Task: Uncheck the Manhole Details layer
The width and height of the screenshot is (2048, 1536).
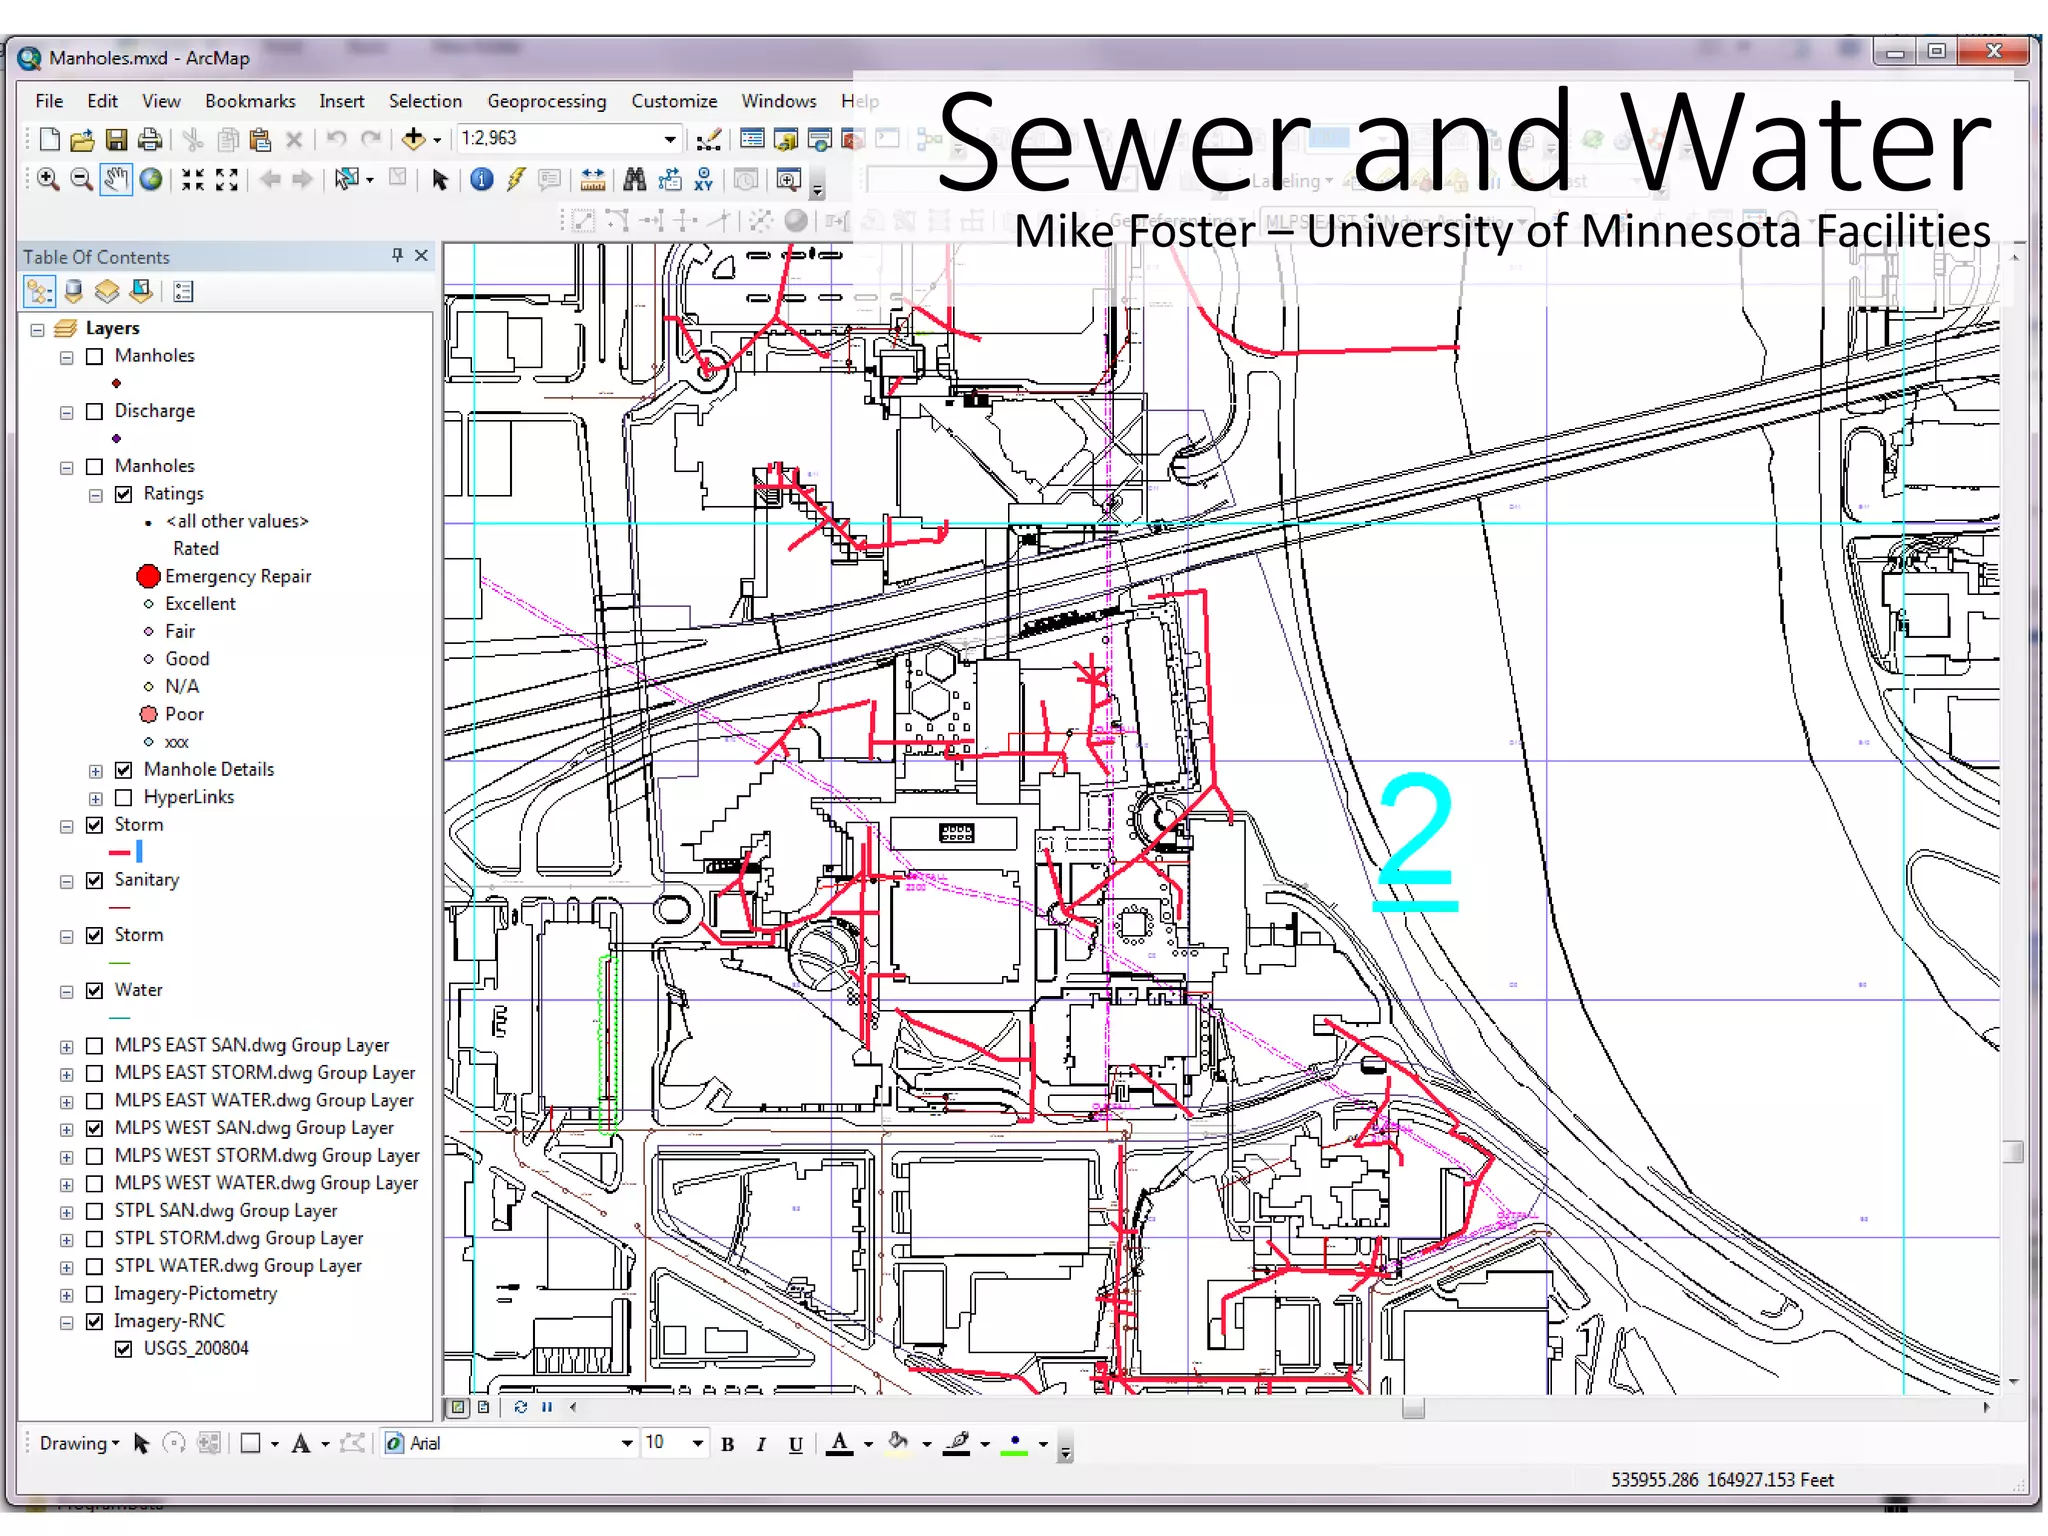Action: (124, 770)
